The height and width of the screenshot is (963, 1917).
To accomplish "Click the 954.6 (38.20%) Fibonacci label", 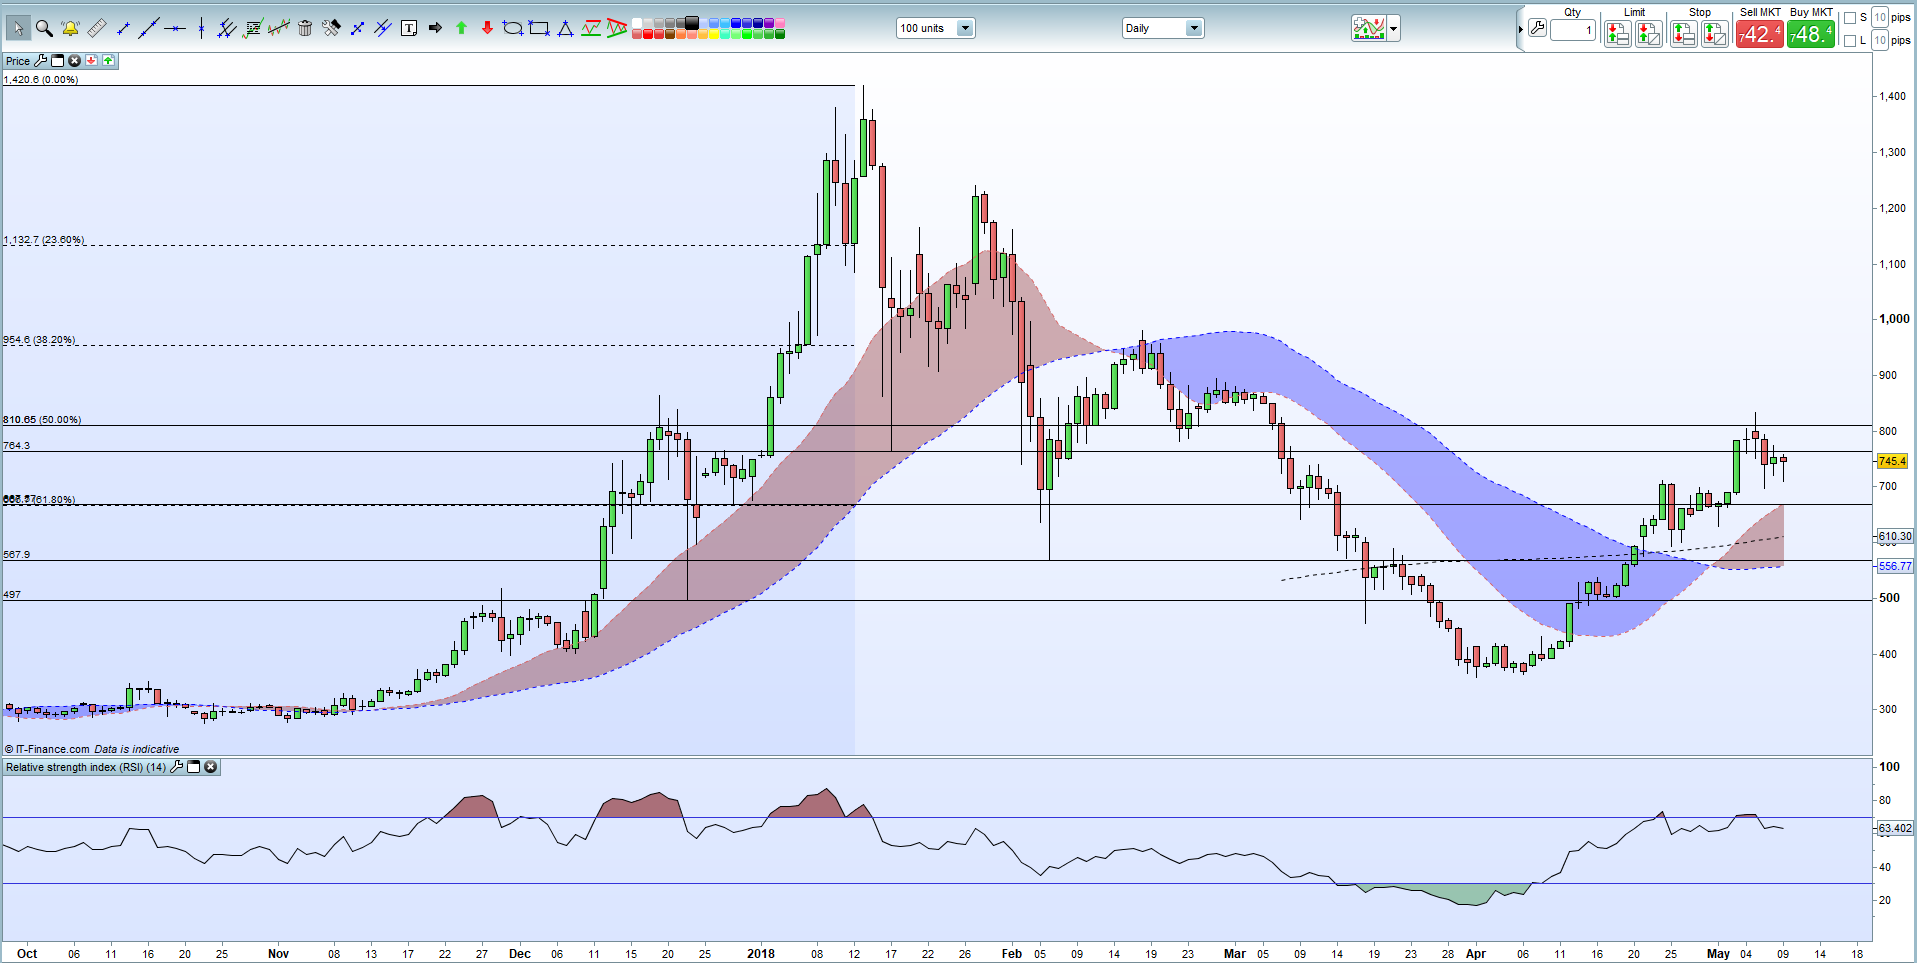I will (39, 339).
